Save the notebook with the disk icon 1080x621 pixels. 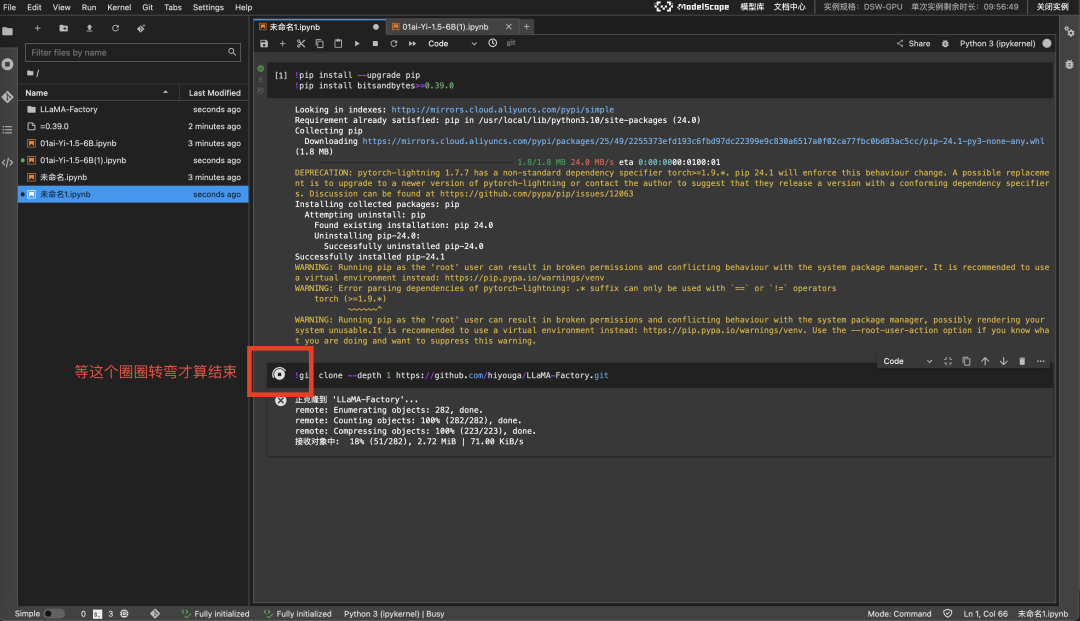tap(264, 43)
